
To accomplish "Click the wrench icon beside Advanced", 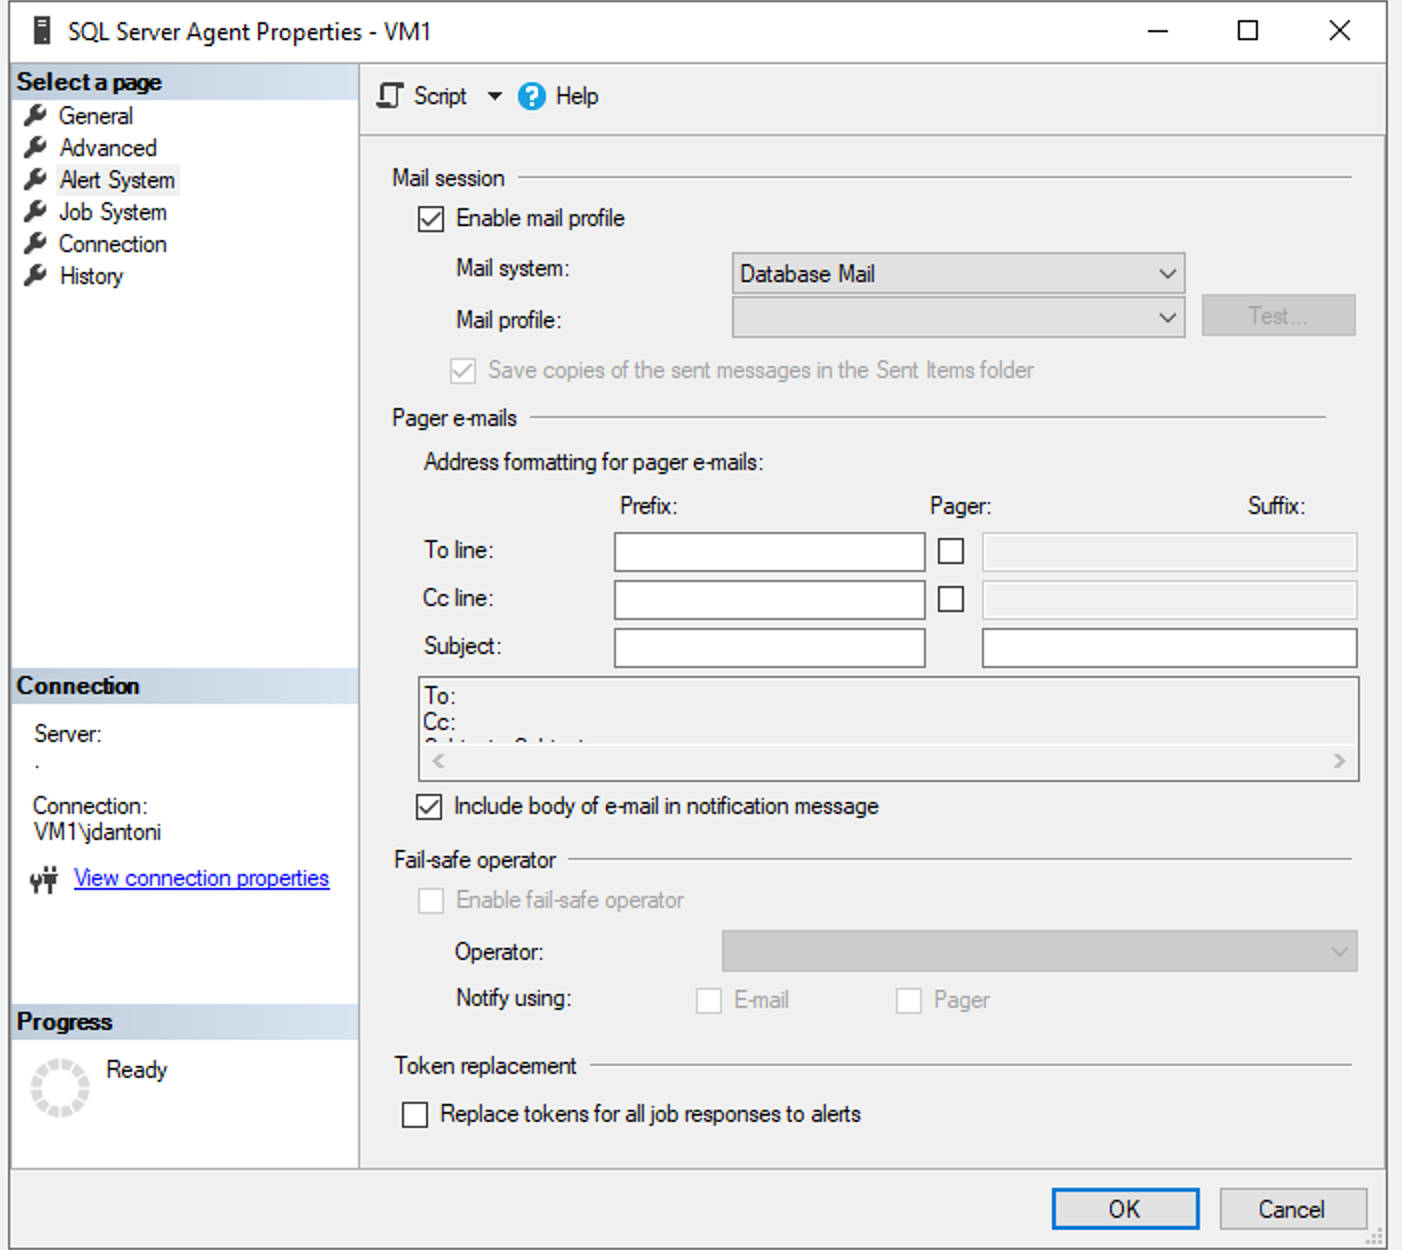I will [35, 147].
